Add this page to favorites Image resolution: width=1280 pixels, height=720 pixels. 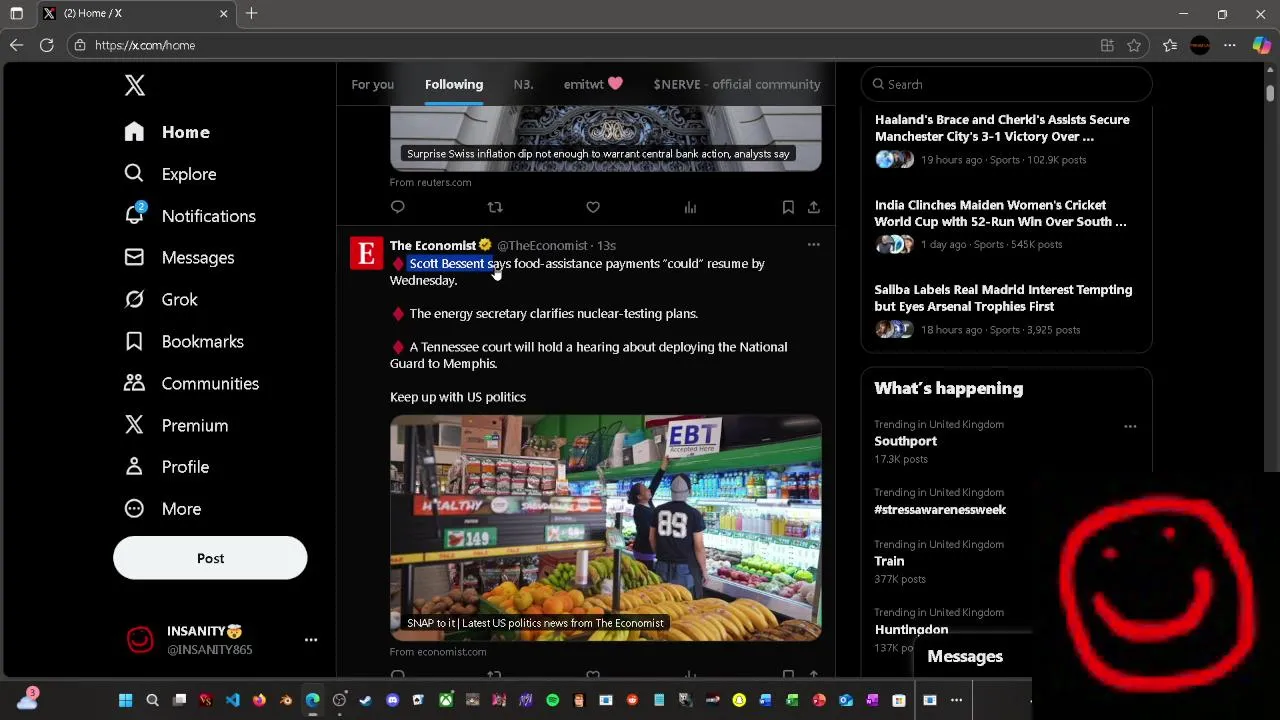(1134, 45)
